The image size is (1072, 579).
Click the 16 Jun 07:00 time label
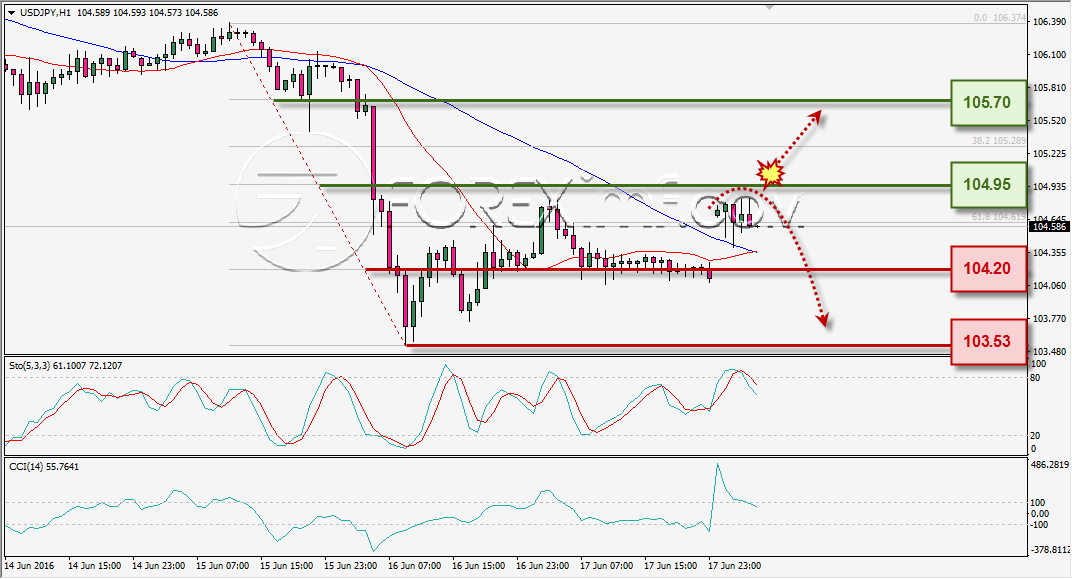coord(414,566)
